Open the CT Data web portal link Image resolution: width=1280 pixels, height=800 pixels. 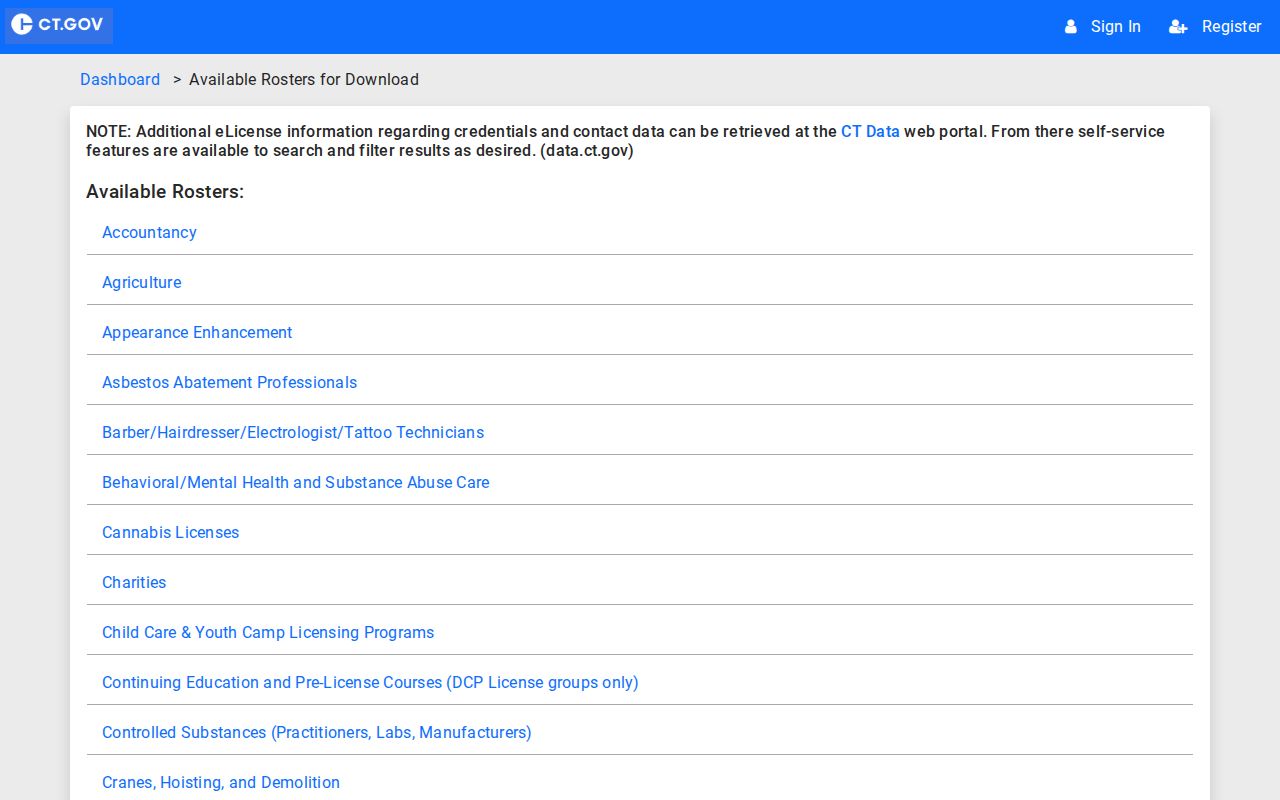870,132
